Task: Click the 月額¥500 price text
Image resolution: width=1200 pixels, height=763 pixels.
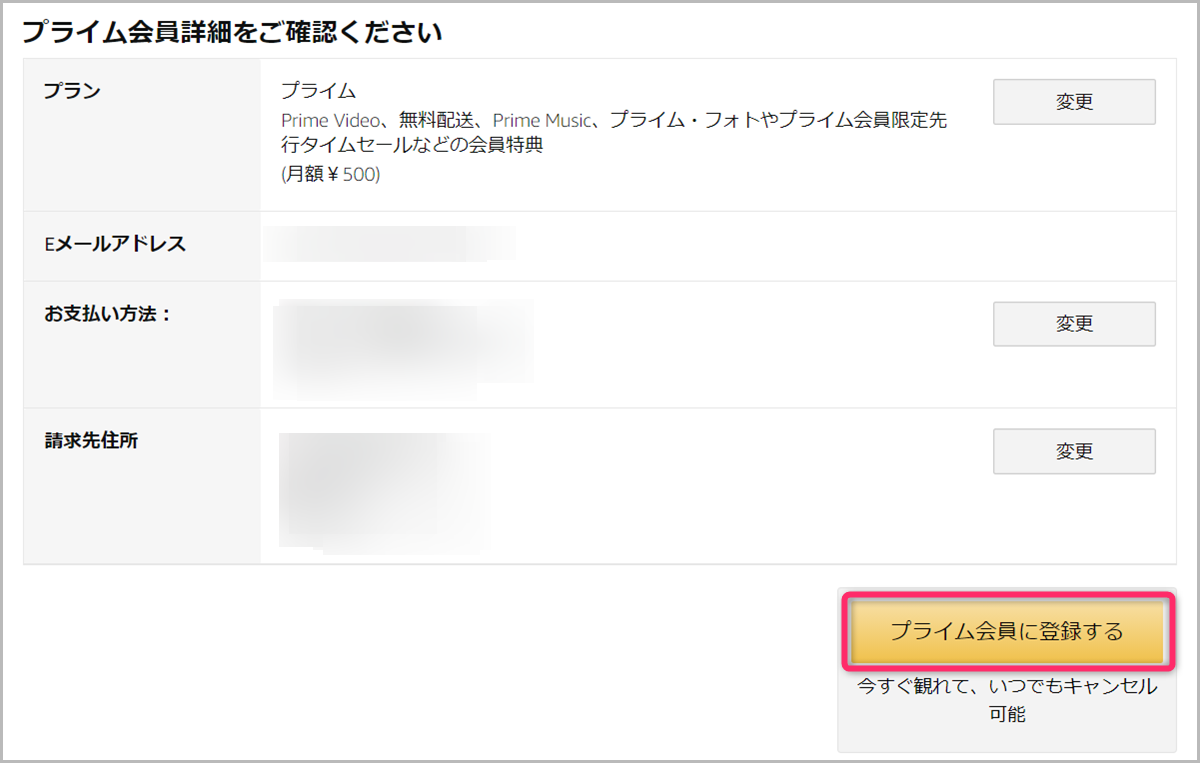Action: [x=331, y=174]
